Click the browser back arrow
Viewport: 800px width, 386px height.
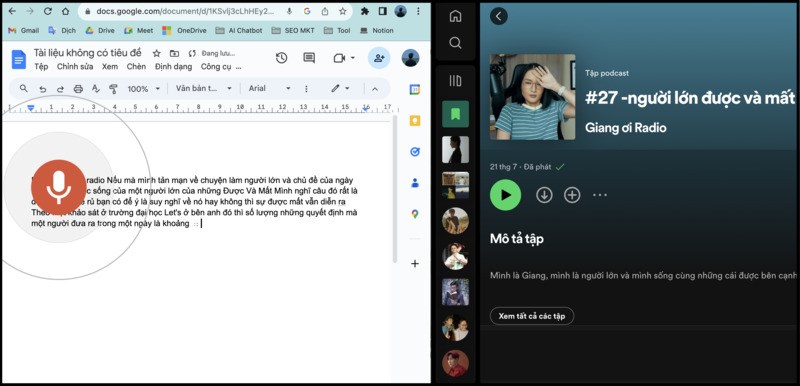point(12,11)
